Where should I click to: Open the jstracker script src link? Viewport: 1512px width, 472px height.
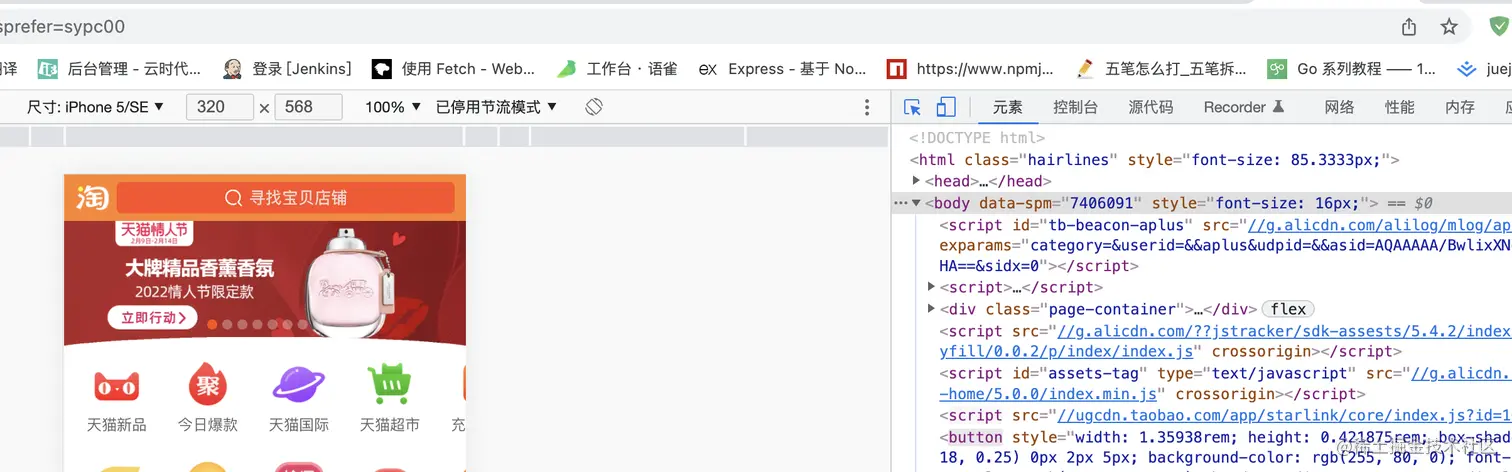(1284, 331)
